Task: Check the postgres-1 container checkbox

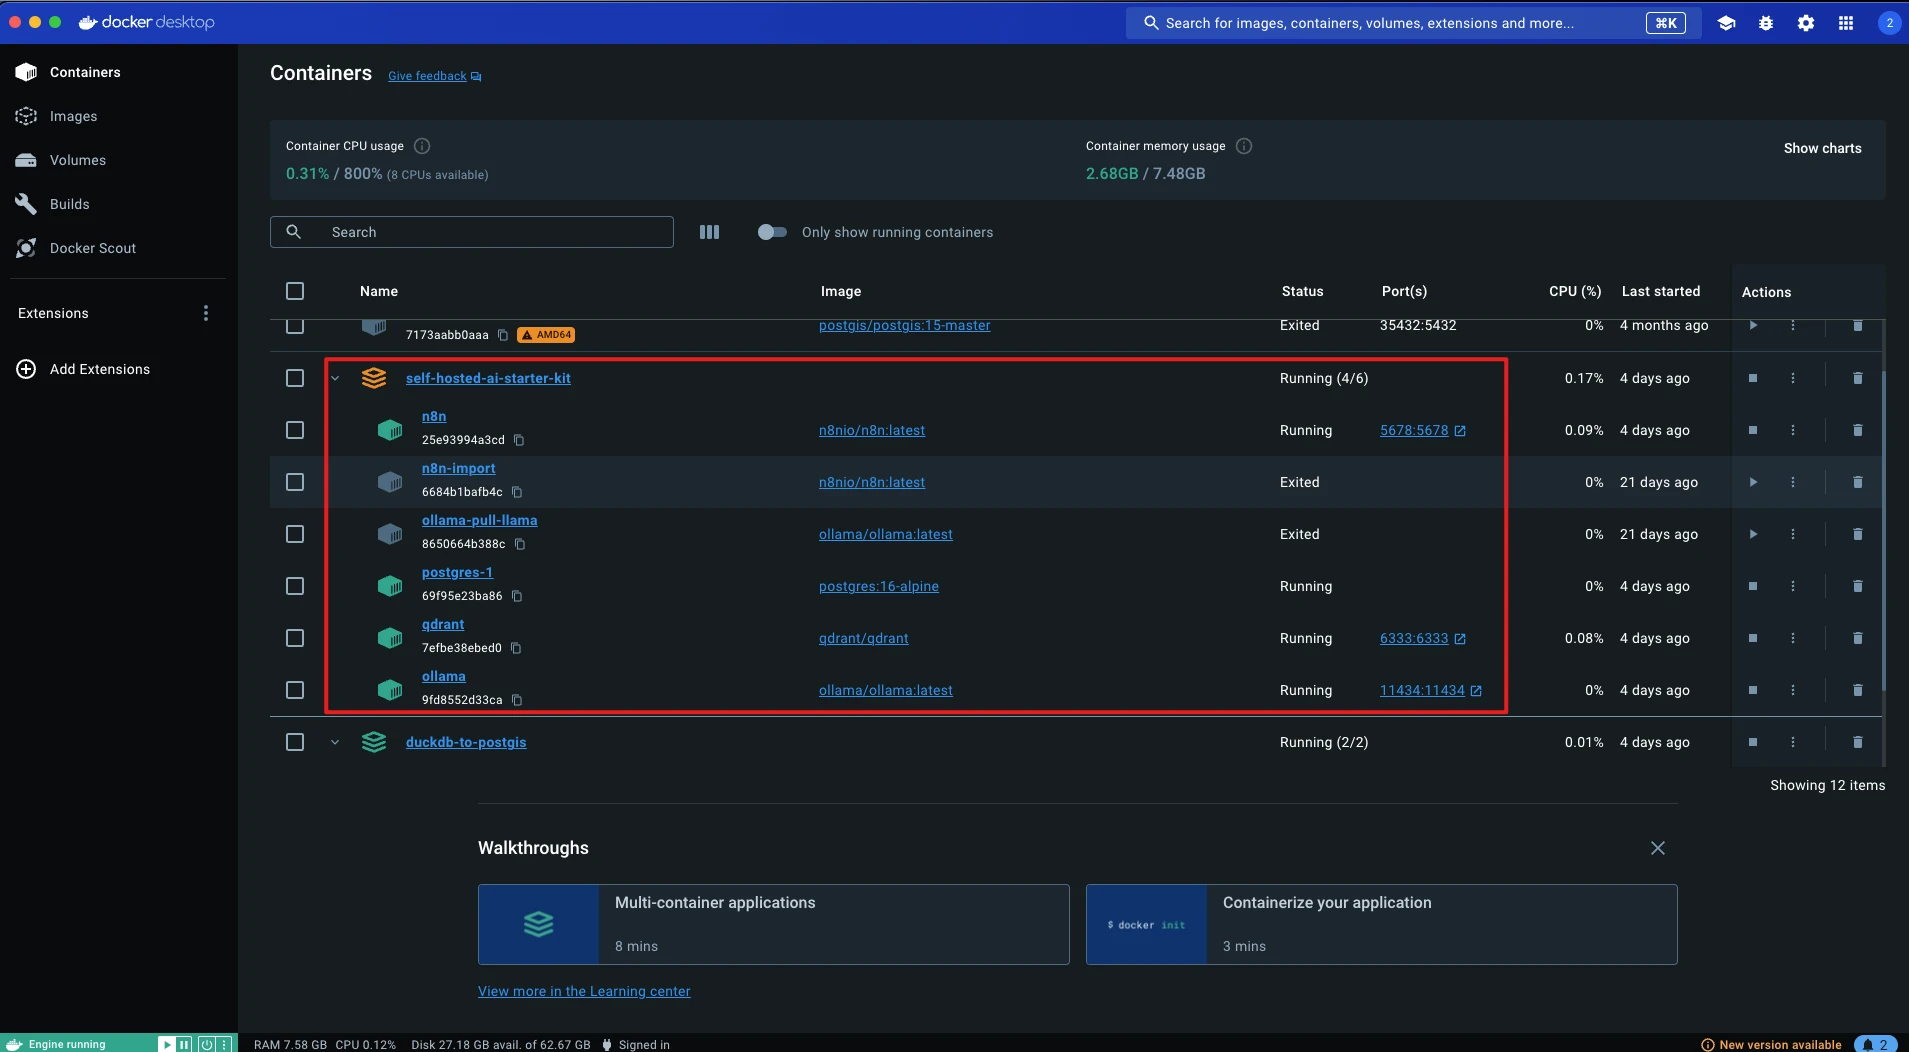Action: point(295,586)
